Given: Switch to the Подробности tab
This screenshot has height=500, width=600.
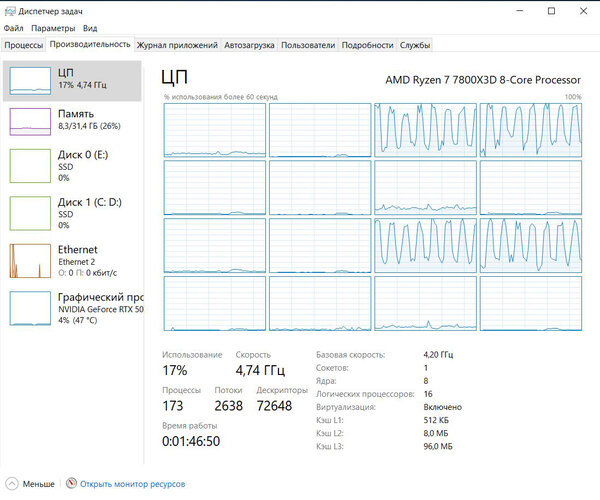Looking at the screenshot, I should [367, 45].
